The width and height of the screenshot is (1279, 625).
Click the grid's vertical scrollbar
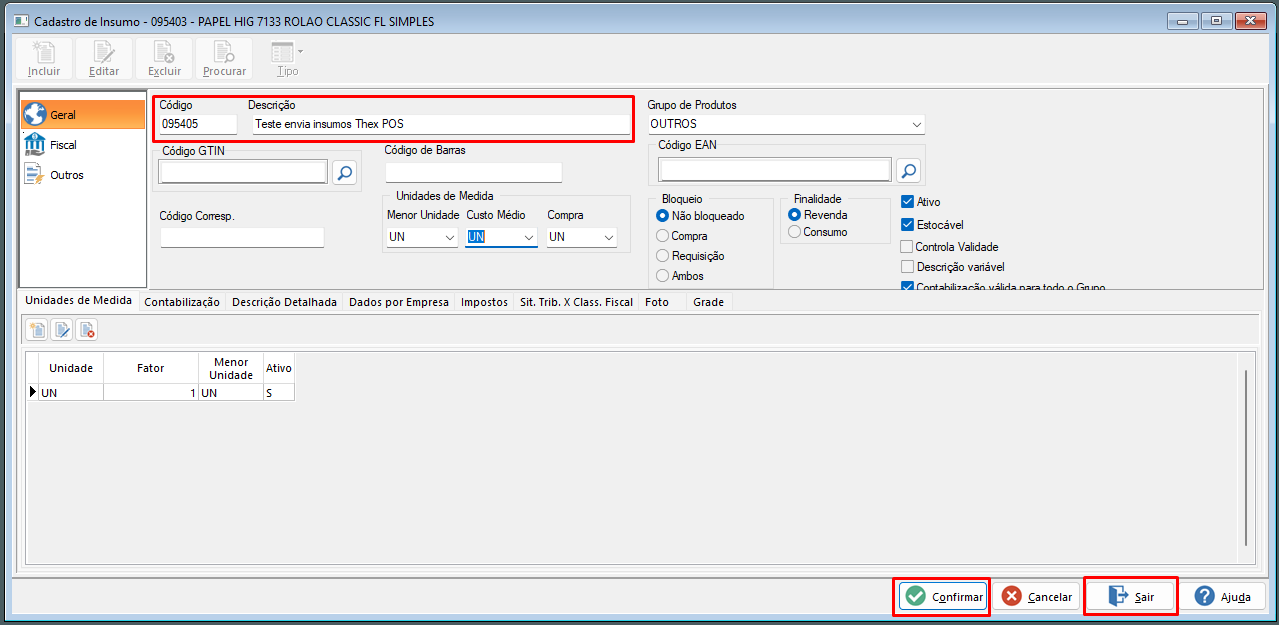click(1246, 457)
